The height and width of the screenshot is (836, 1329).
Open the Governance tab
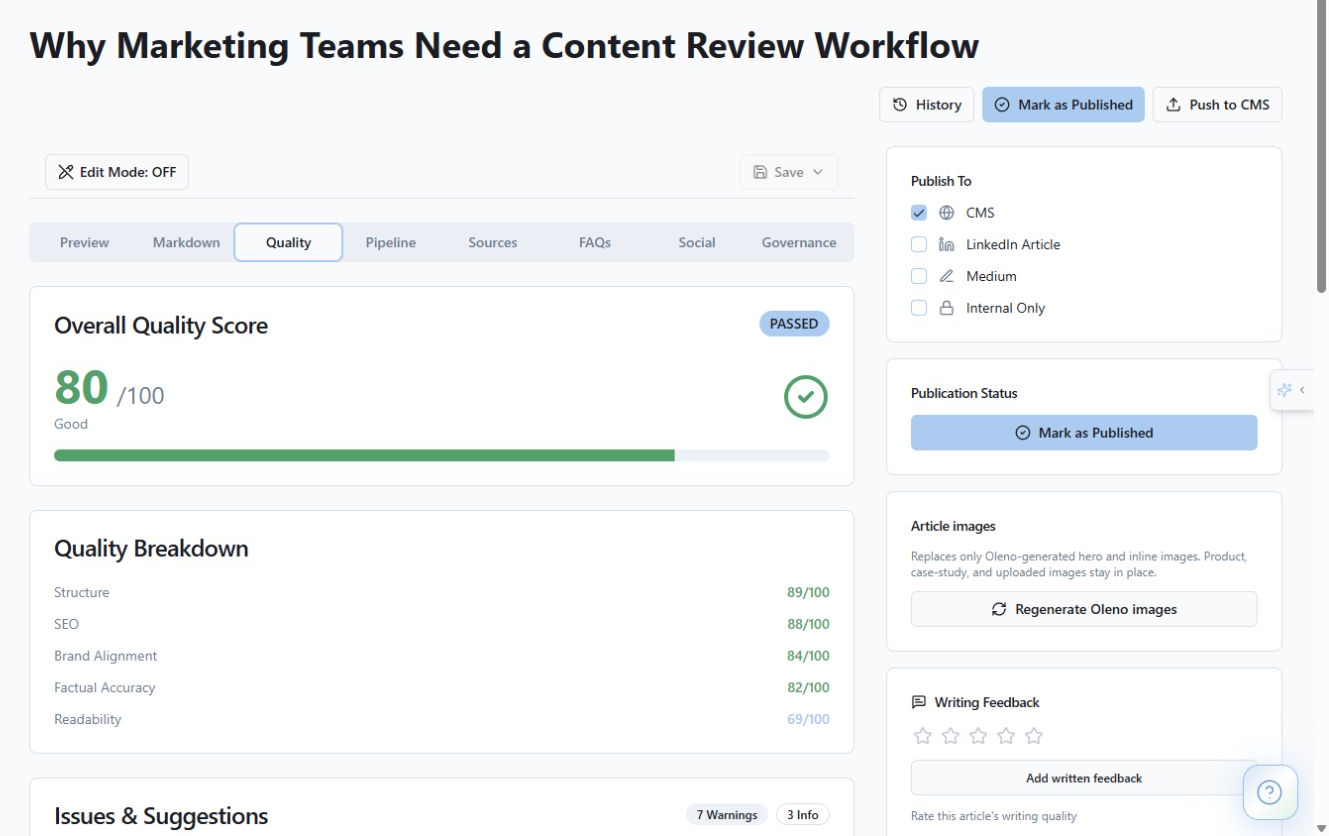[798, 242]
